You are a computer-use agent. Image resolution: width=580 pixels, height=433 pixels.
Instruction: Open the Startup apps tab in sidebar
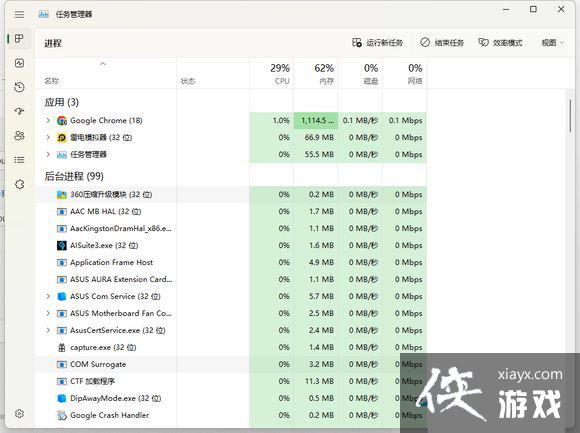pyautogui.click(x=19, y=111)
